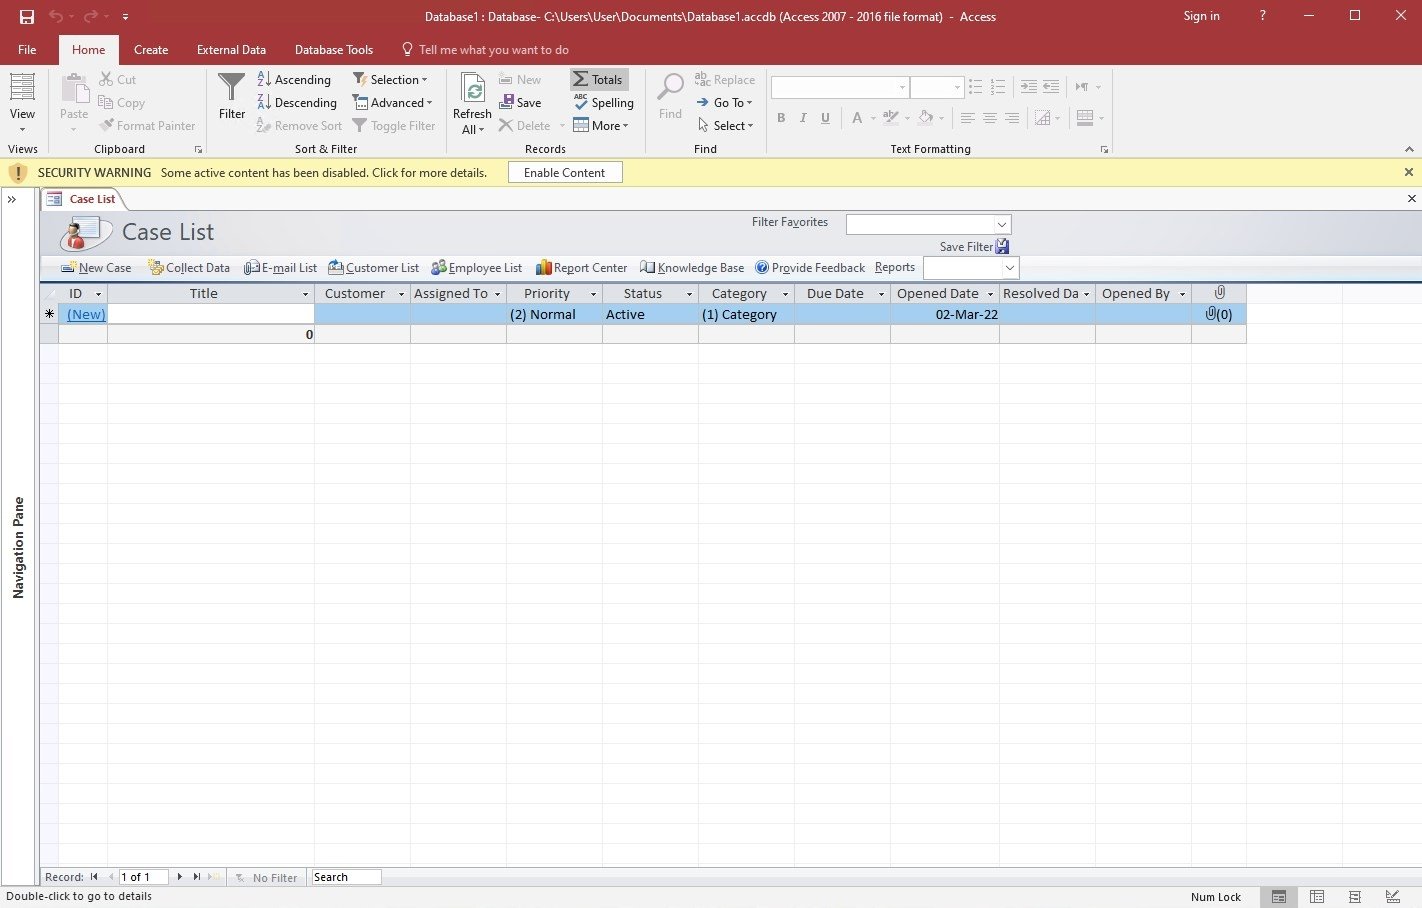Viewport: 1422px width, 908px height.
Task: Click the Save Filter disk icon
Action: coord(1002,247)
